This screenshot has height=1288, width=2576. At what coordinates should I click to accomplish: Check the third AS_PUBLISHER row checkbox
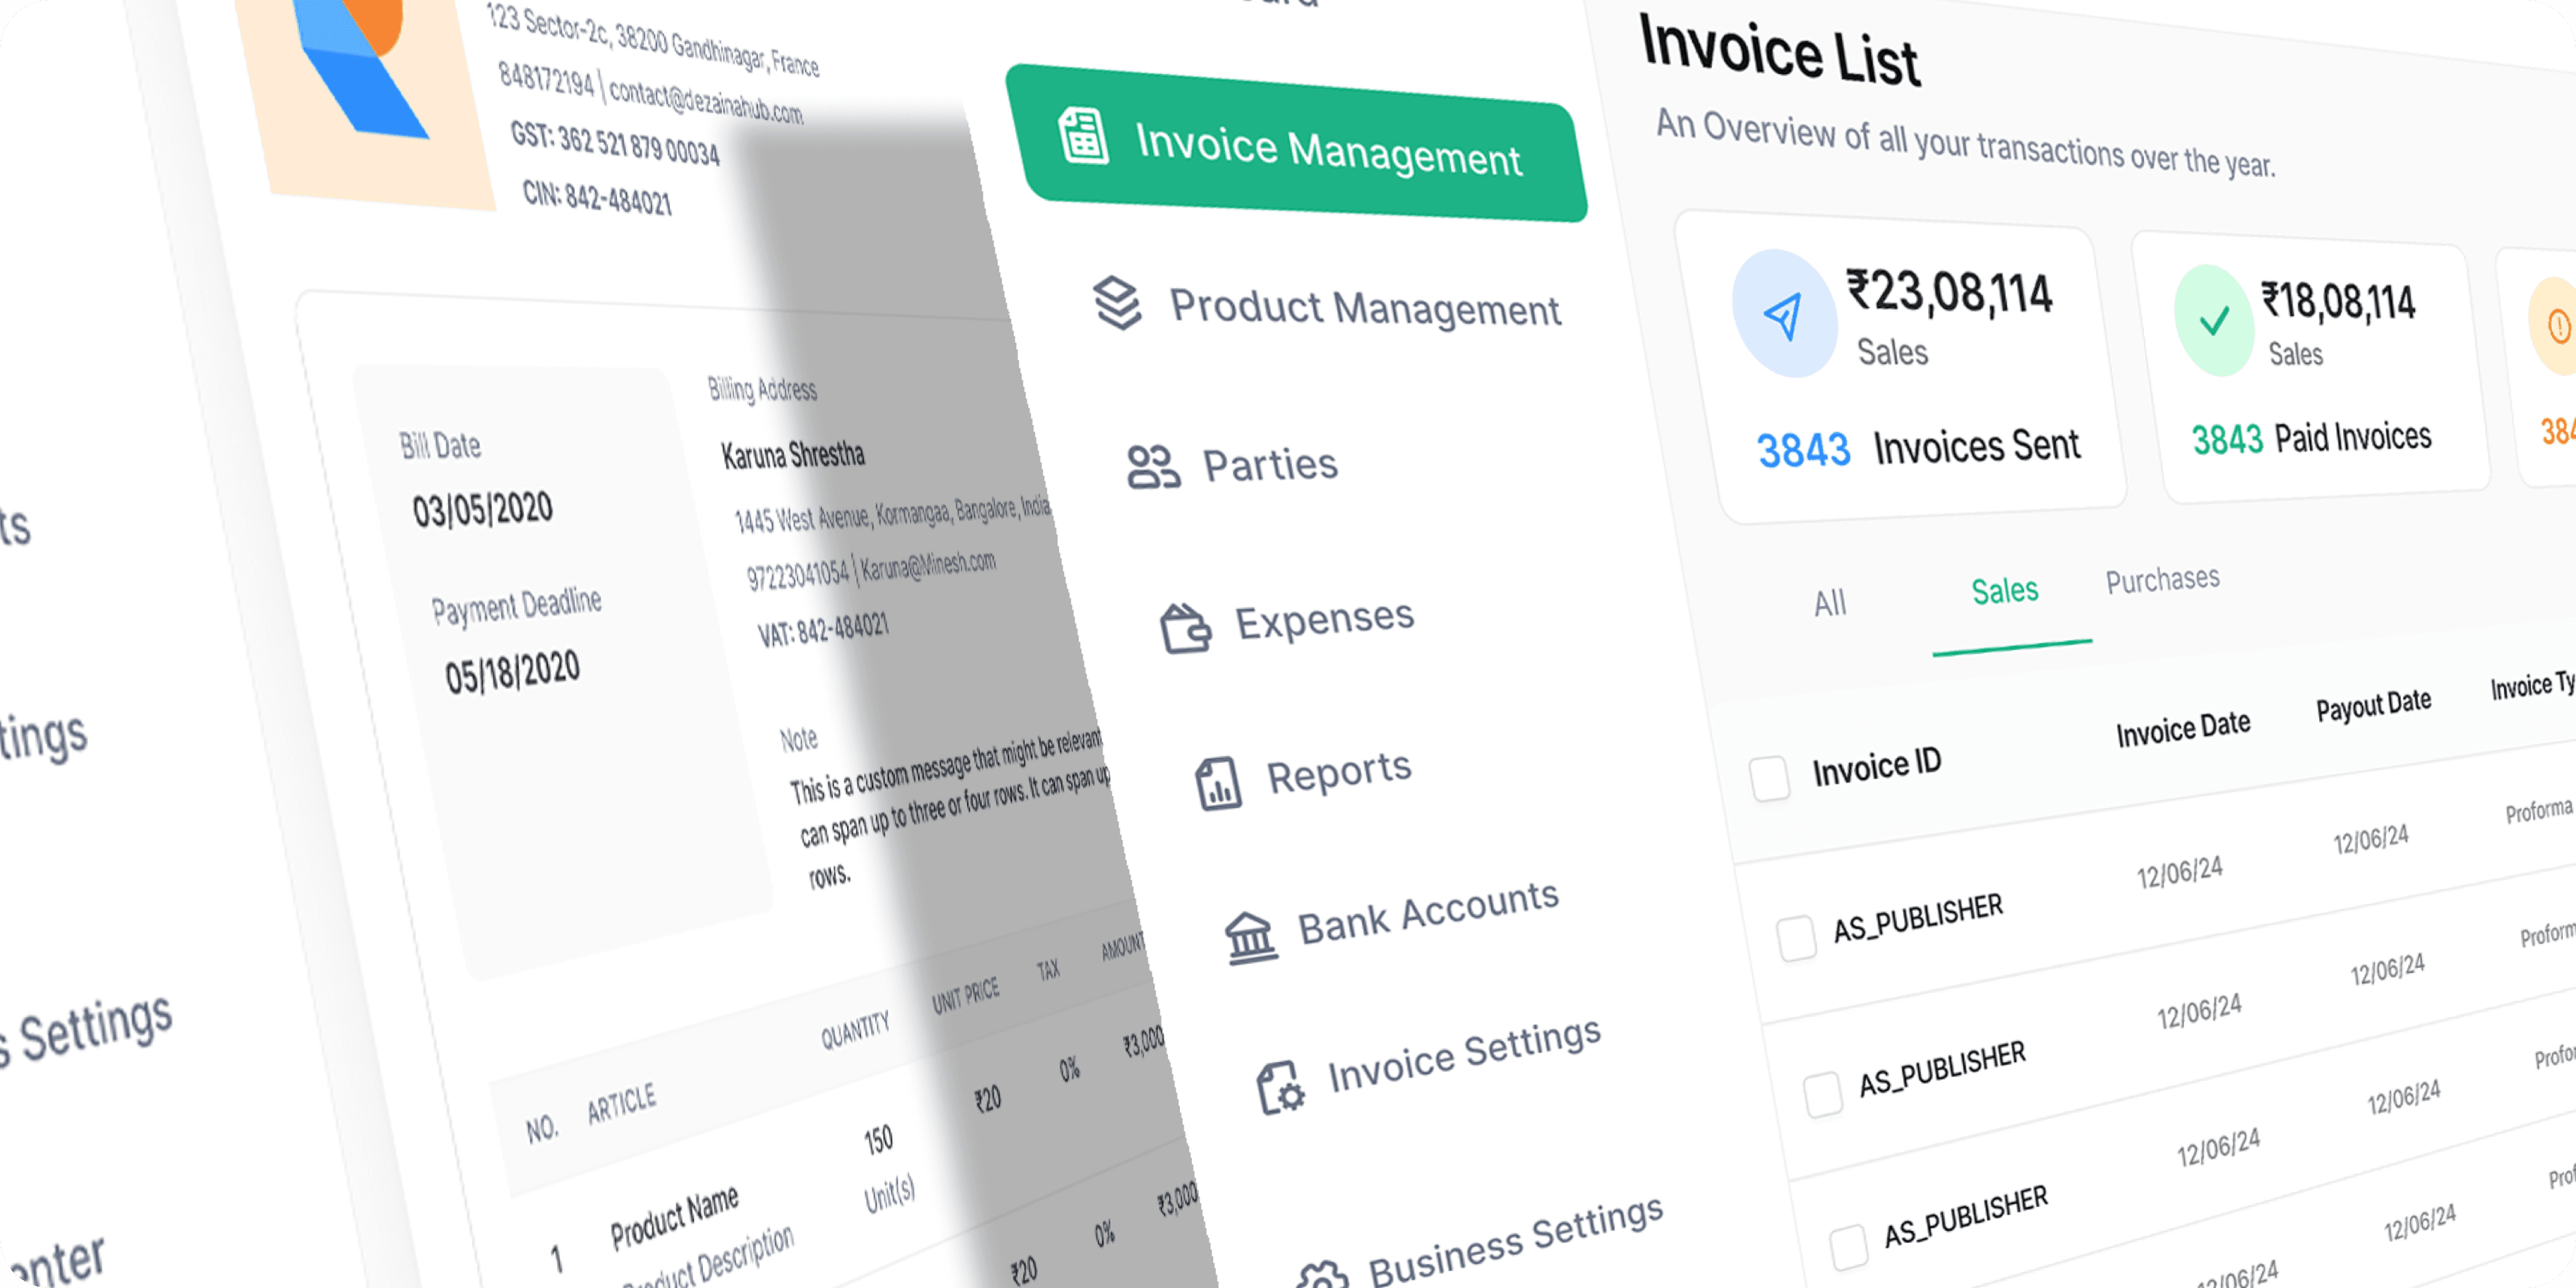[x=1848, y=1249]
